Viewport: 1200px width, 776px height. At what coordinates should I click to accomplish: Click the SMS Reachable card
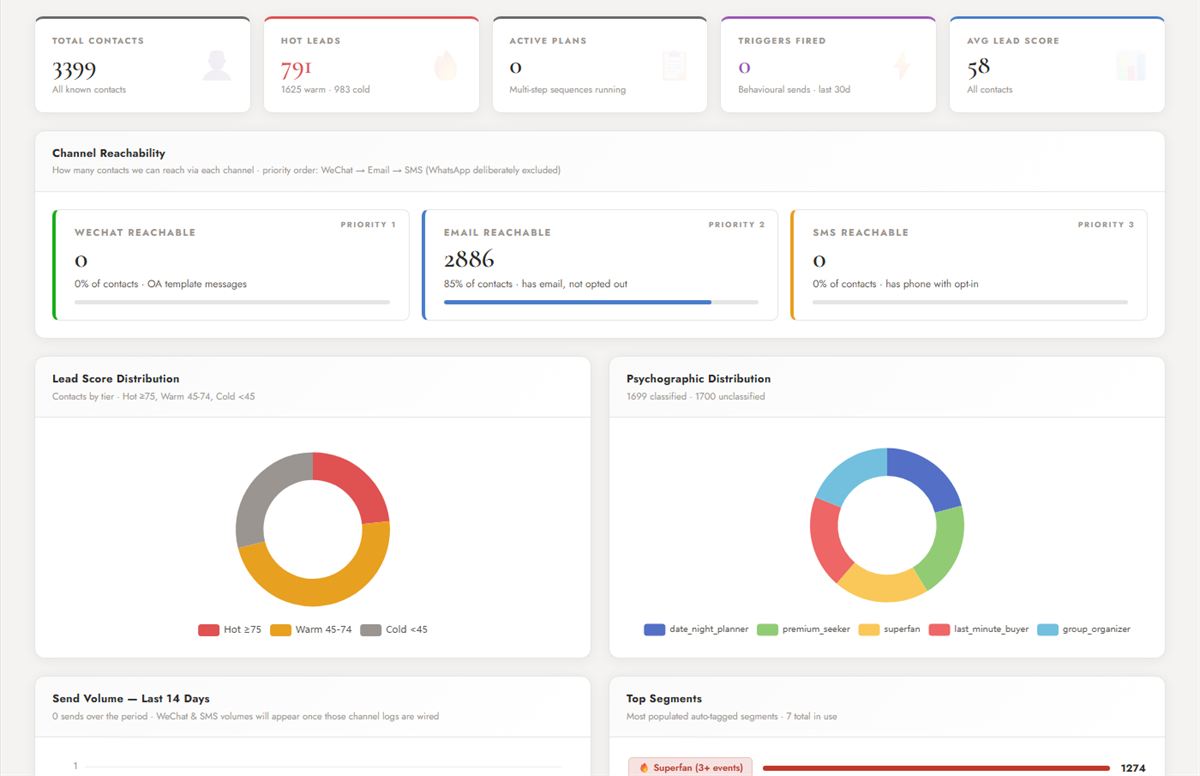click(969, 265)
